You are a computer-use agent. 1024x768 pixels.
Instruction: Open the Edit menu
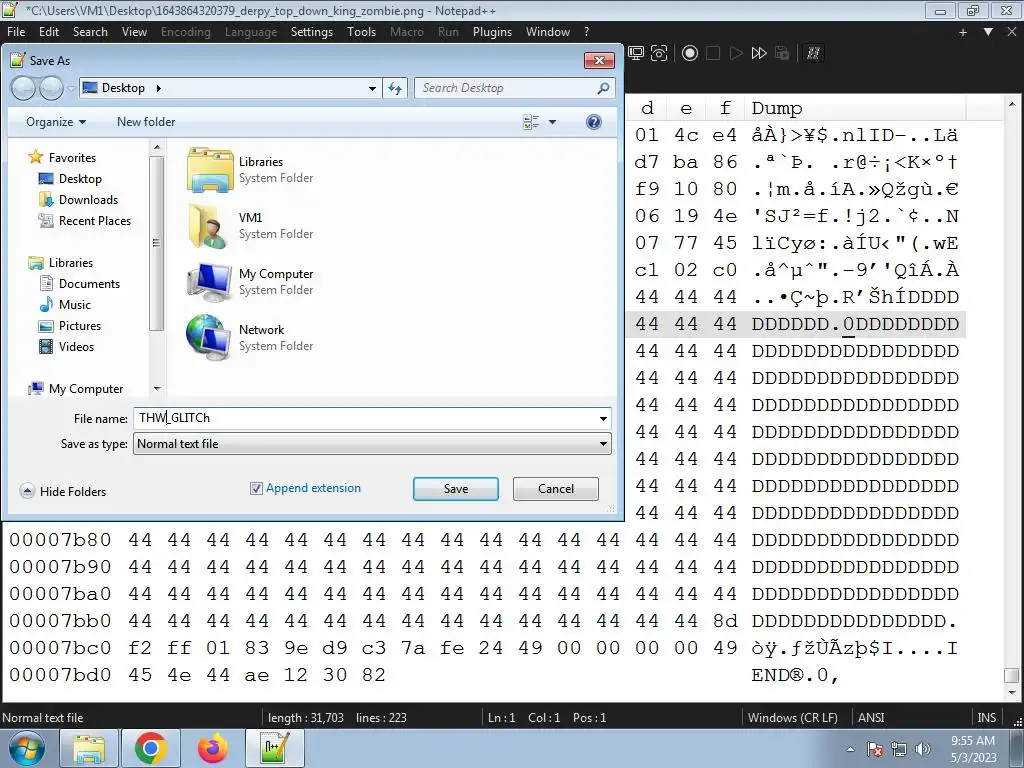point(49,32)
